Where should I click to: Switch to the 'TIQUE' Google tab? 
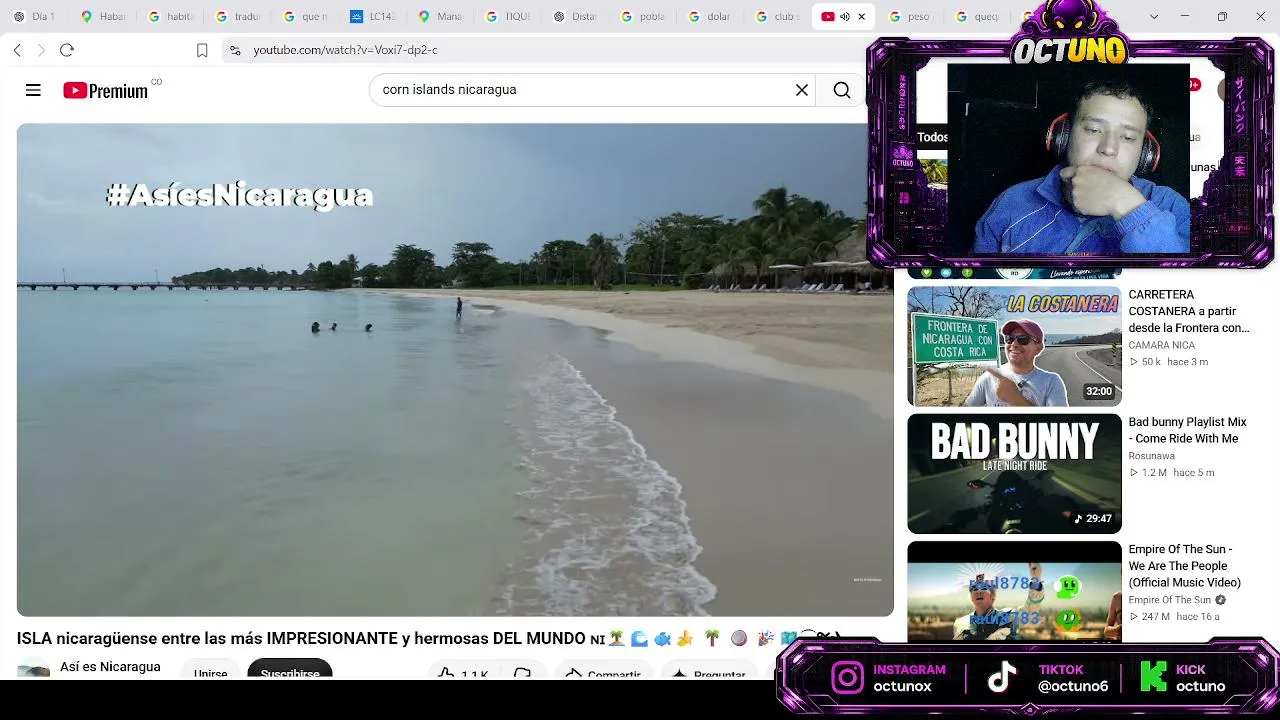point(508,17)
